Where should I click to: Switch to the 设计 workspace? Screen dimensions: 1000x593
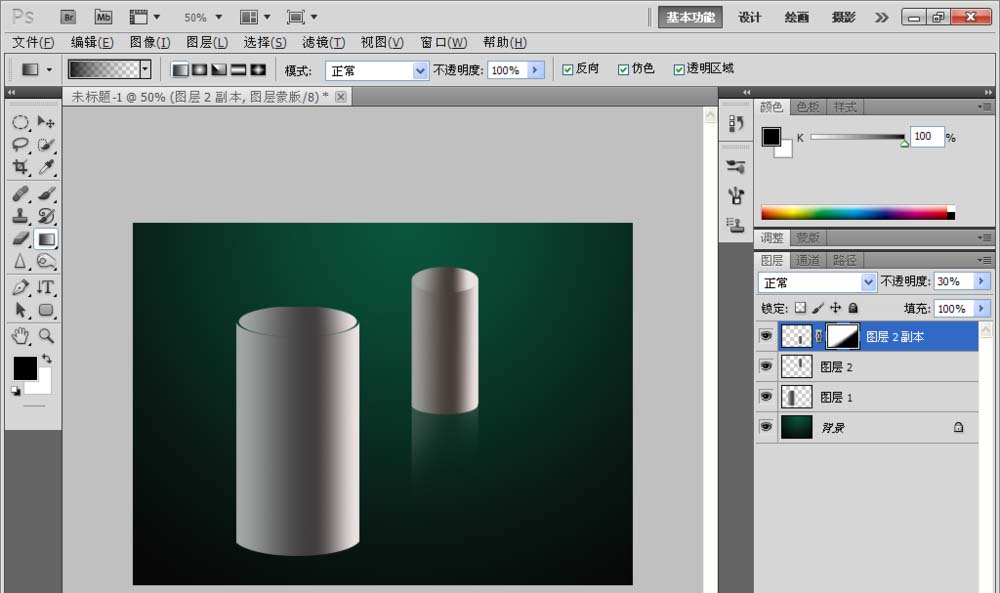tap(750, 17)
